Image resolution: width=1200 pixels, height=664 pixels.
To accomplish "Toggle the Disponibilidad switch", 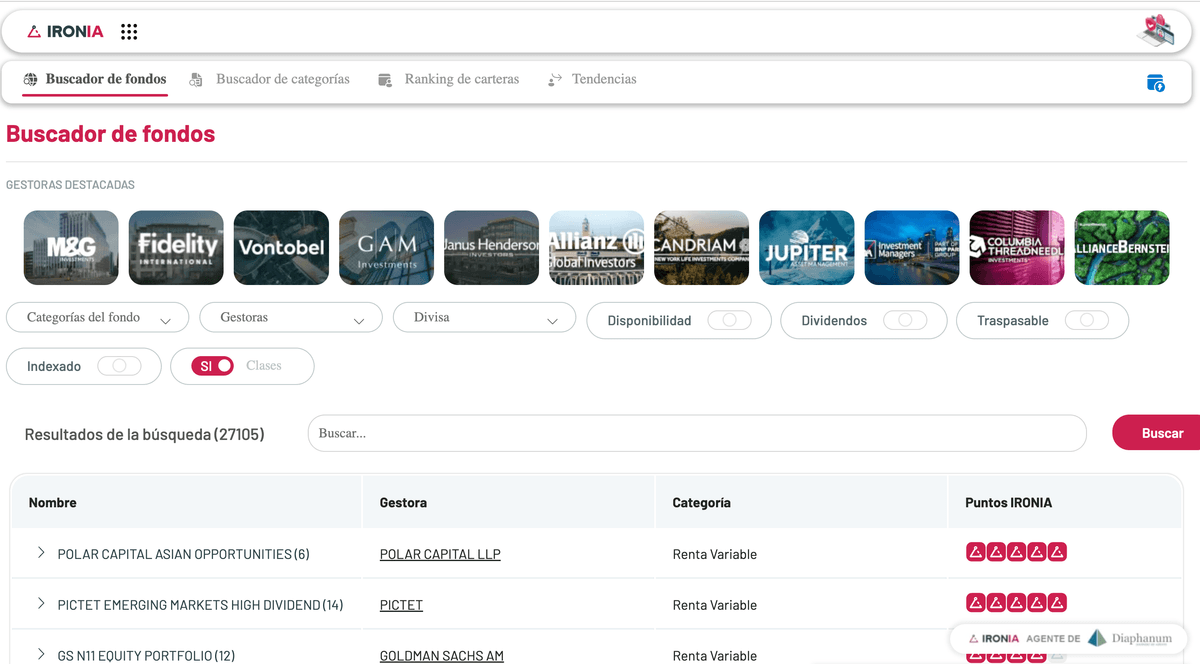I will (x=728, y=321).
